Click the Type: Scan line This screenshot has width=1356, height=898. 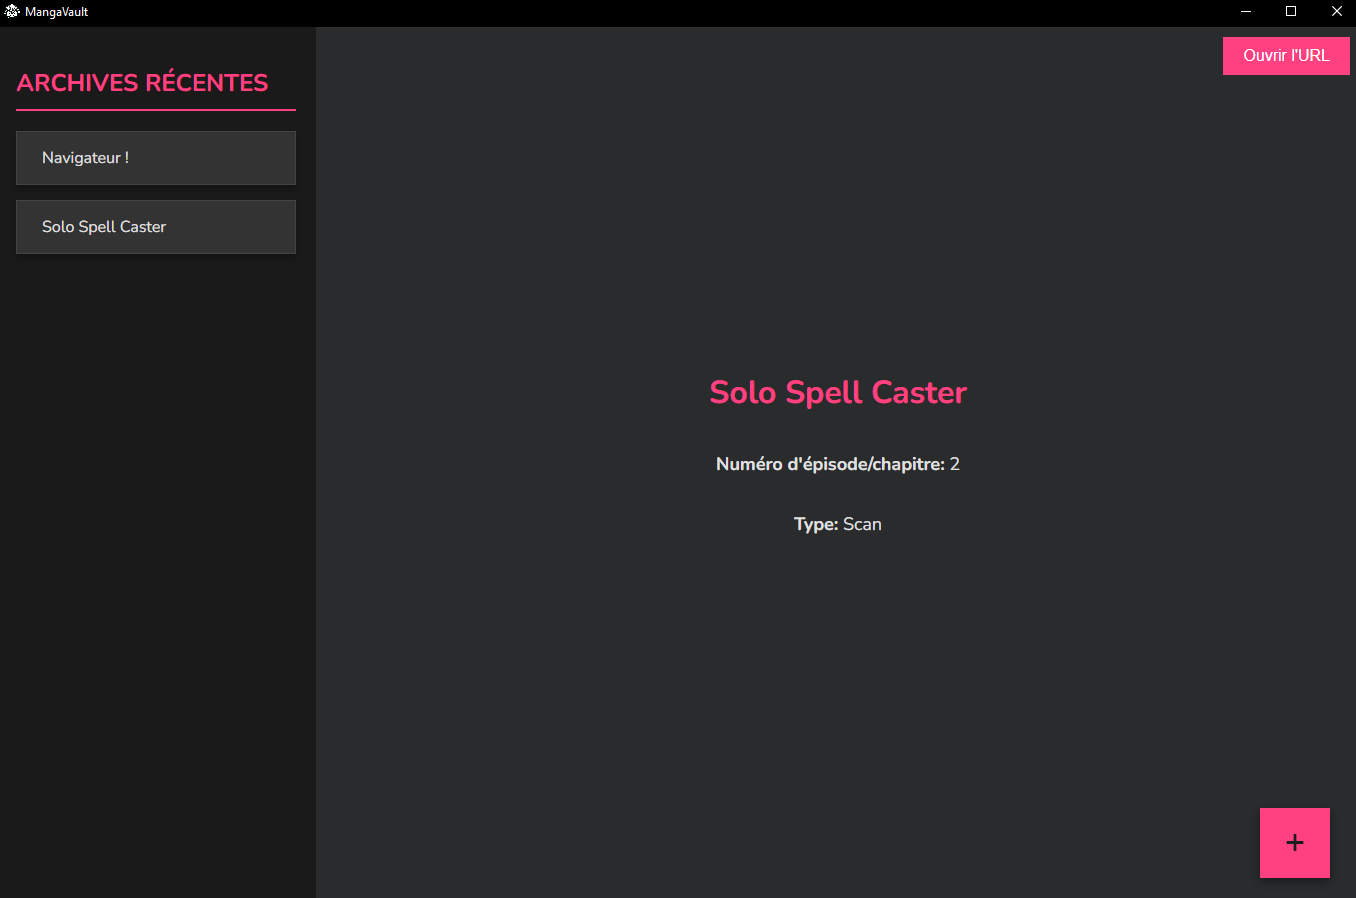coord(838,524)
